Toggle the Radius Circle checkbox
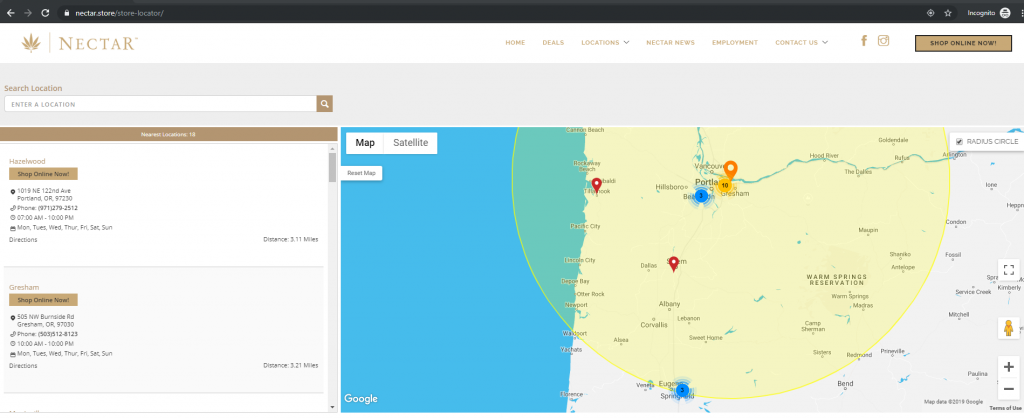 [959, 142]
